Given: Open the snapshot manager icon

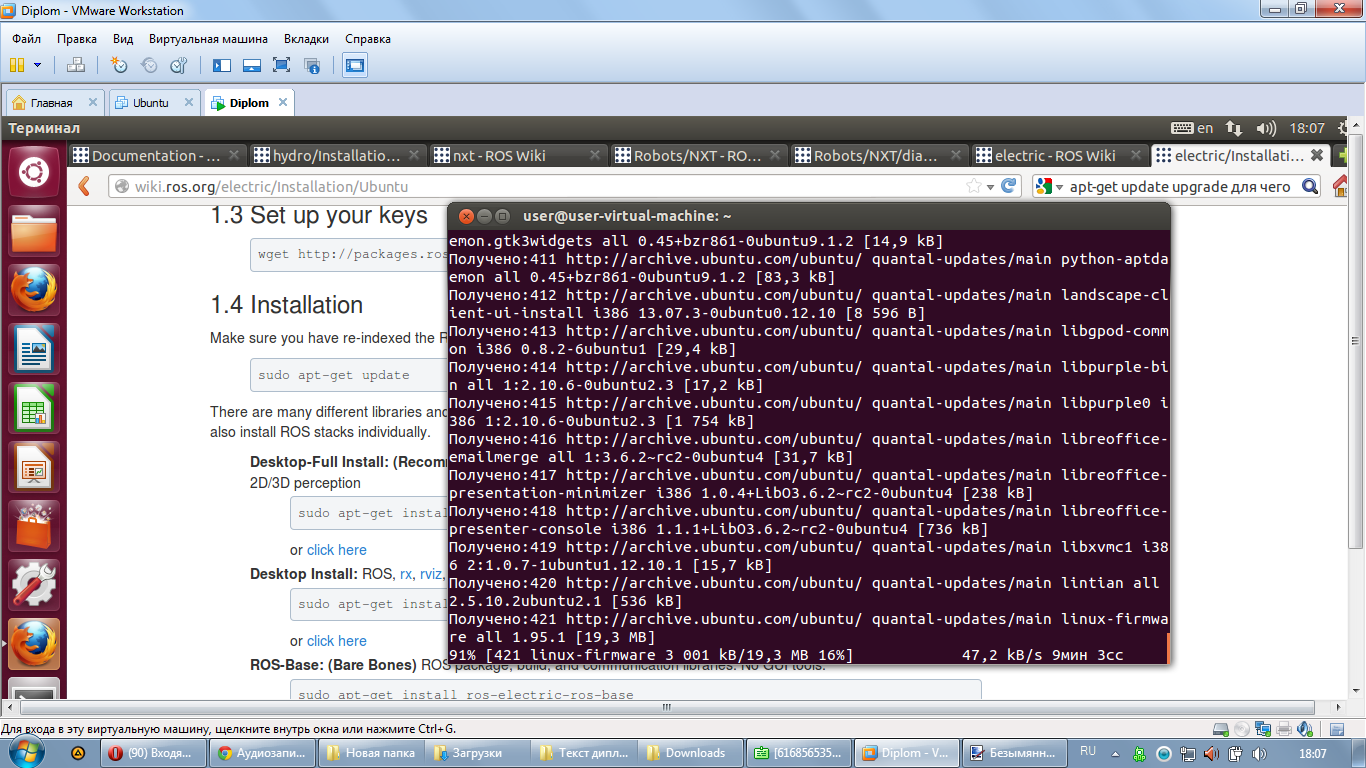Looking at the screenshot, I should pos(178,65).
